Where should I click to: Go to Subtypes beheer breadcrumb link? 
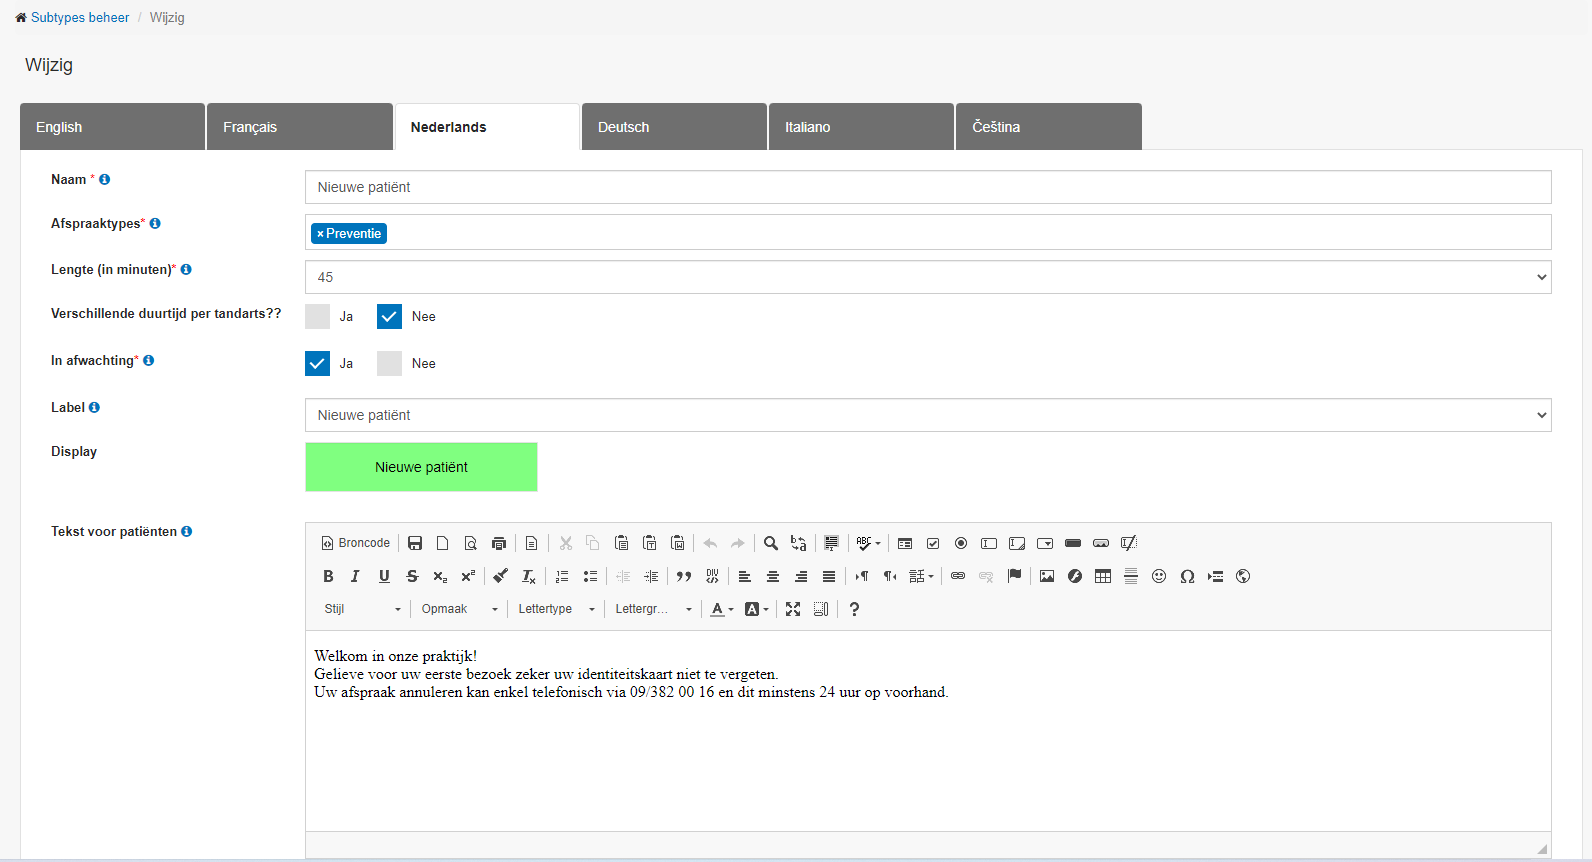pos(80,17)
